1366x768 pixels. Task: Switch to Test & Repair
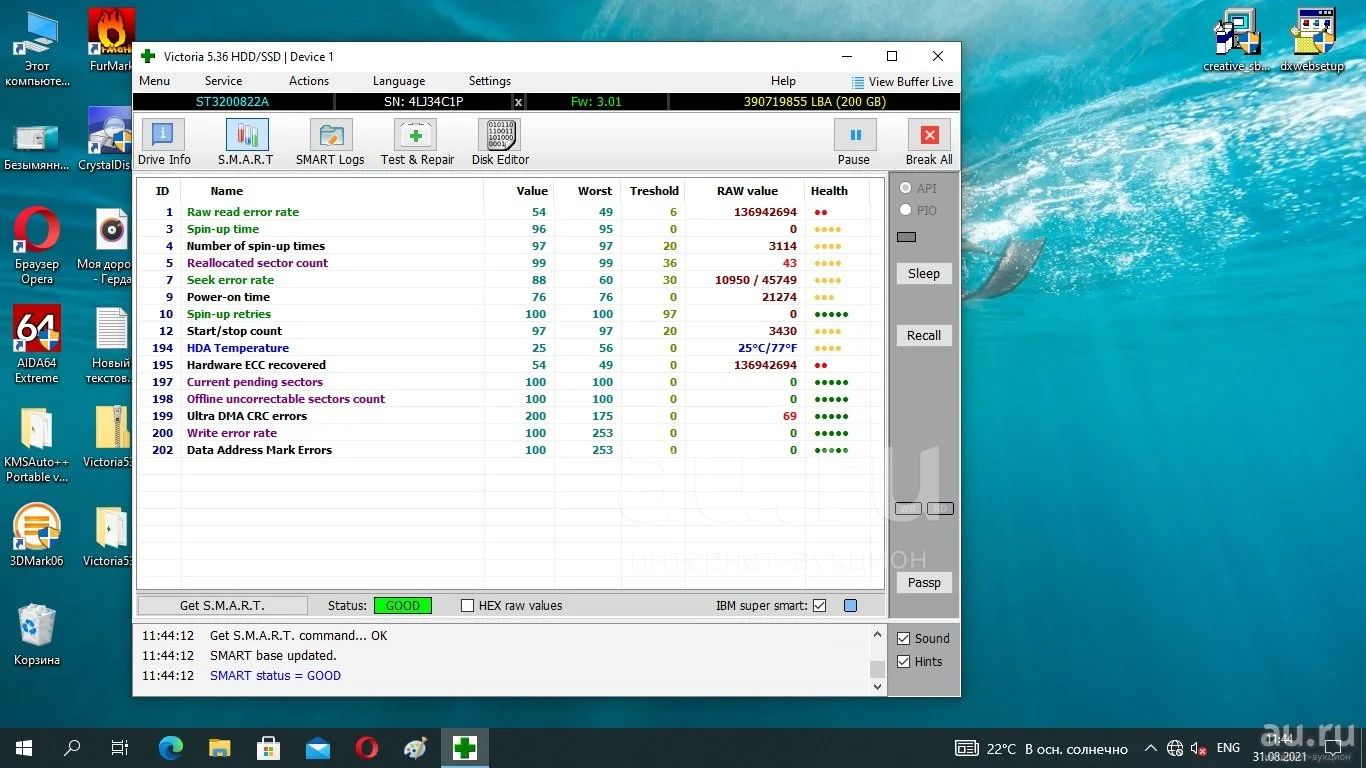(x=417, y=143)
